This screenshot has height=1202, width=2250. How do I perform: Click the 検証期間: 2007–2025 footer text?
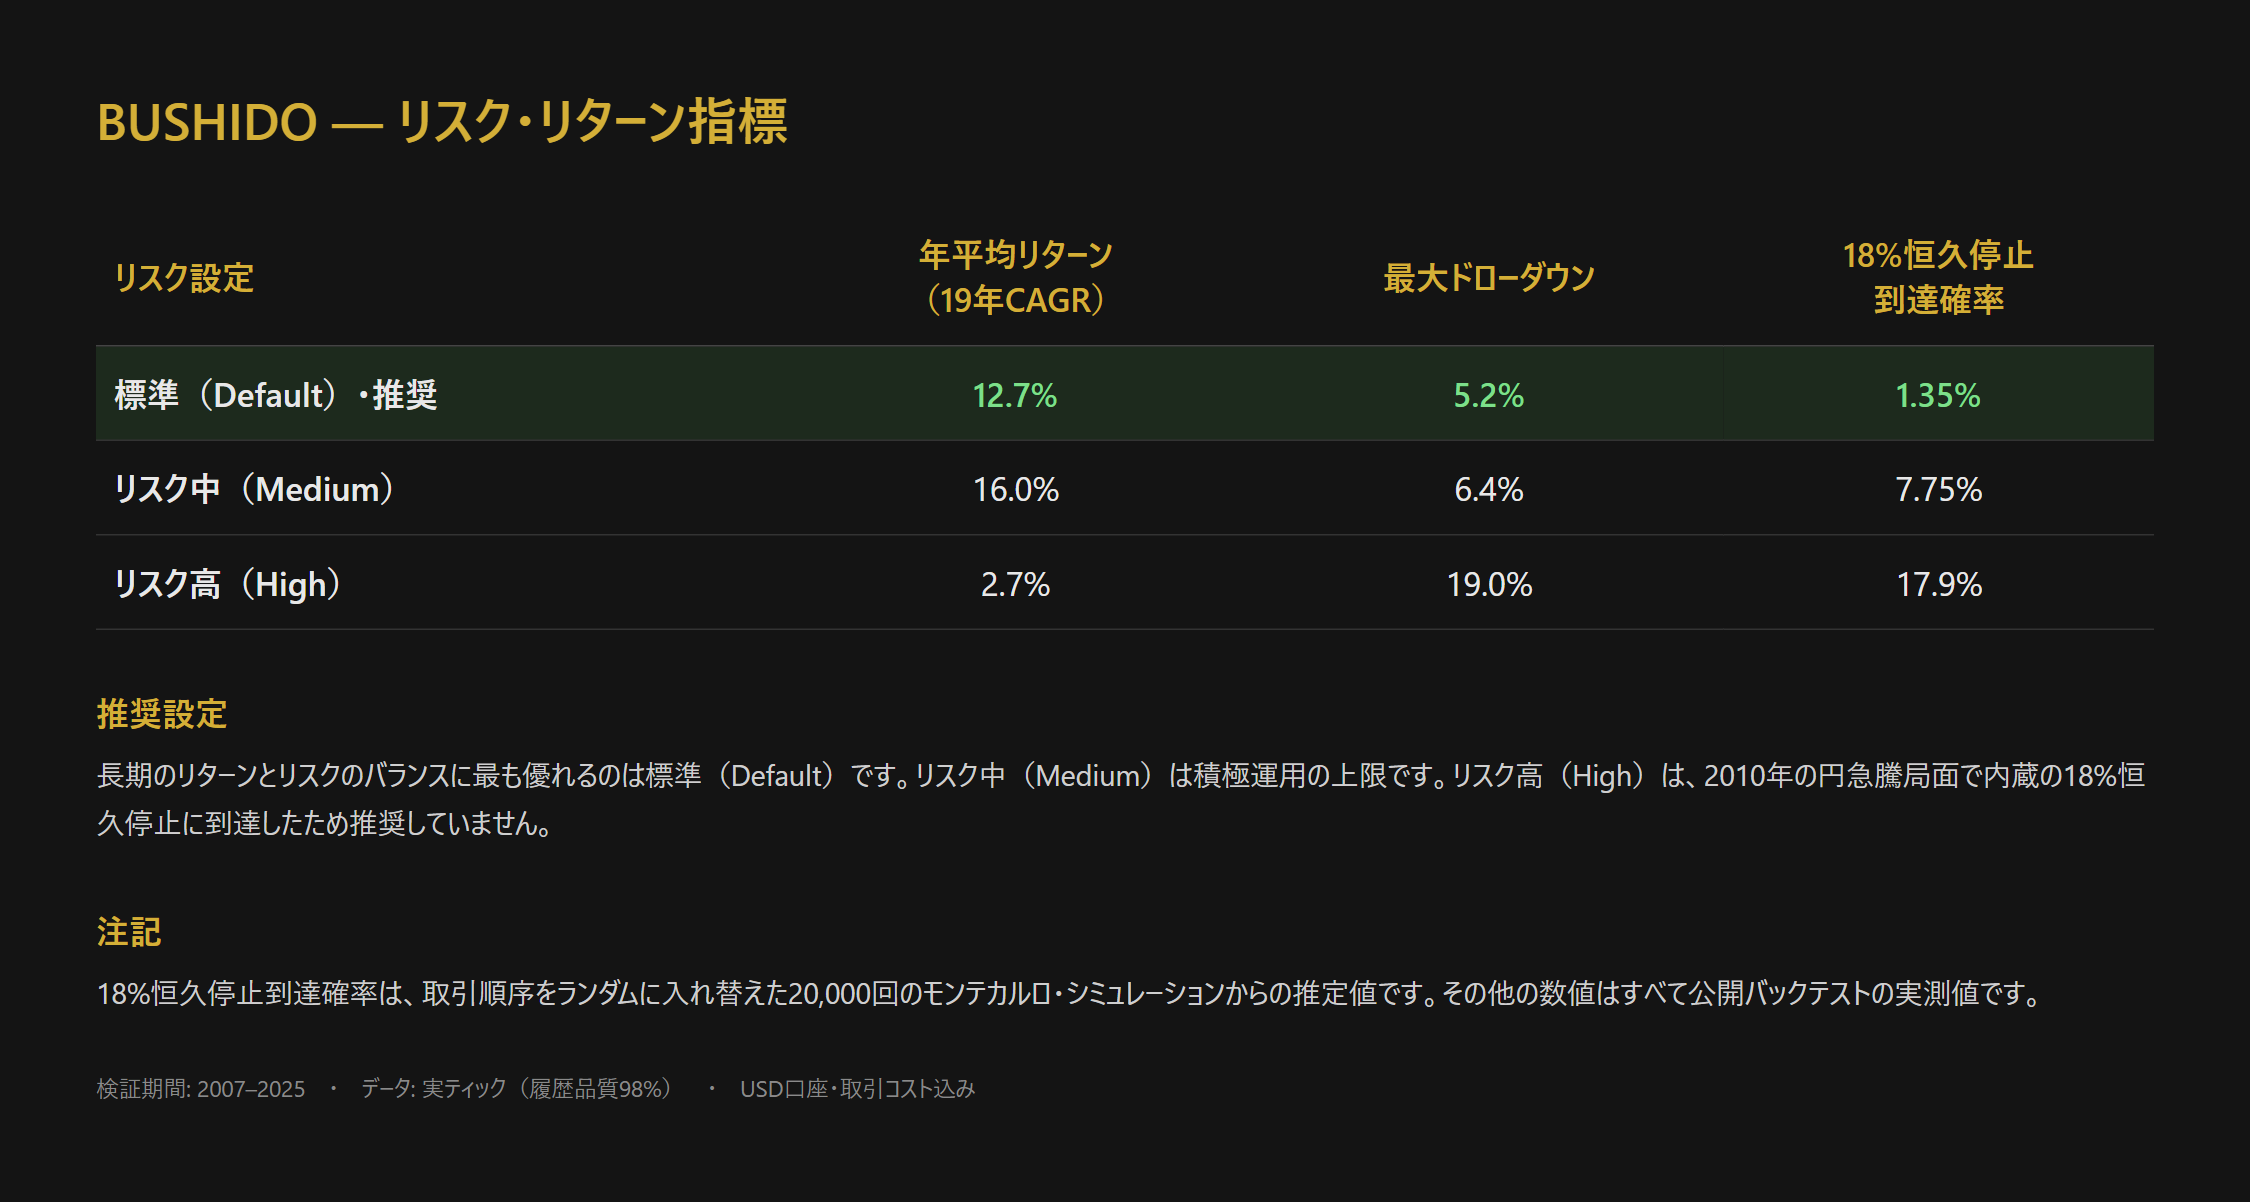(x=201, y=1089)
